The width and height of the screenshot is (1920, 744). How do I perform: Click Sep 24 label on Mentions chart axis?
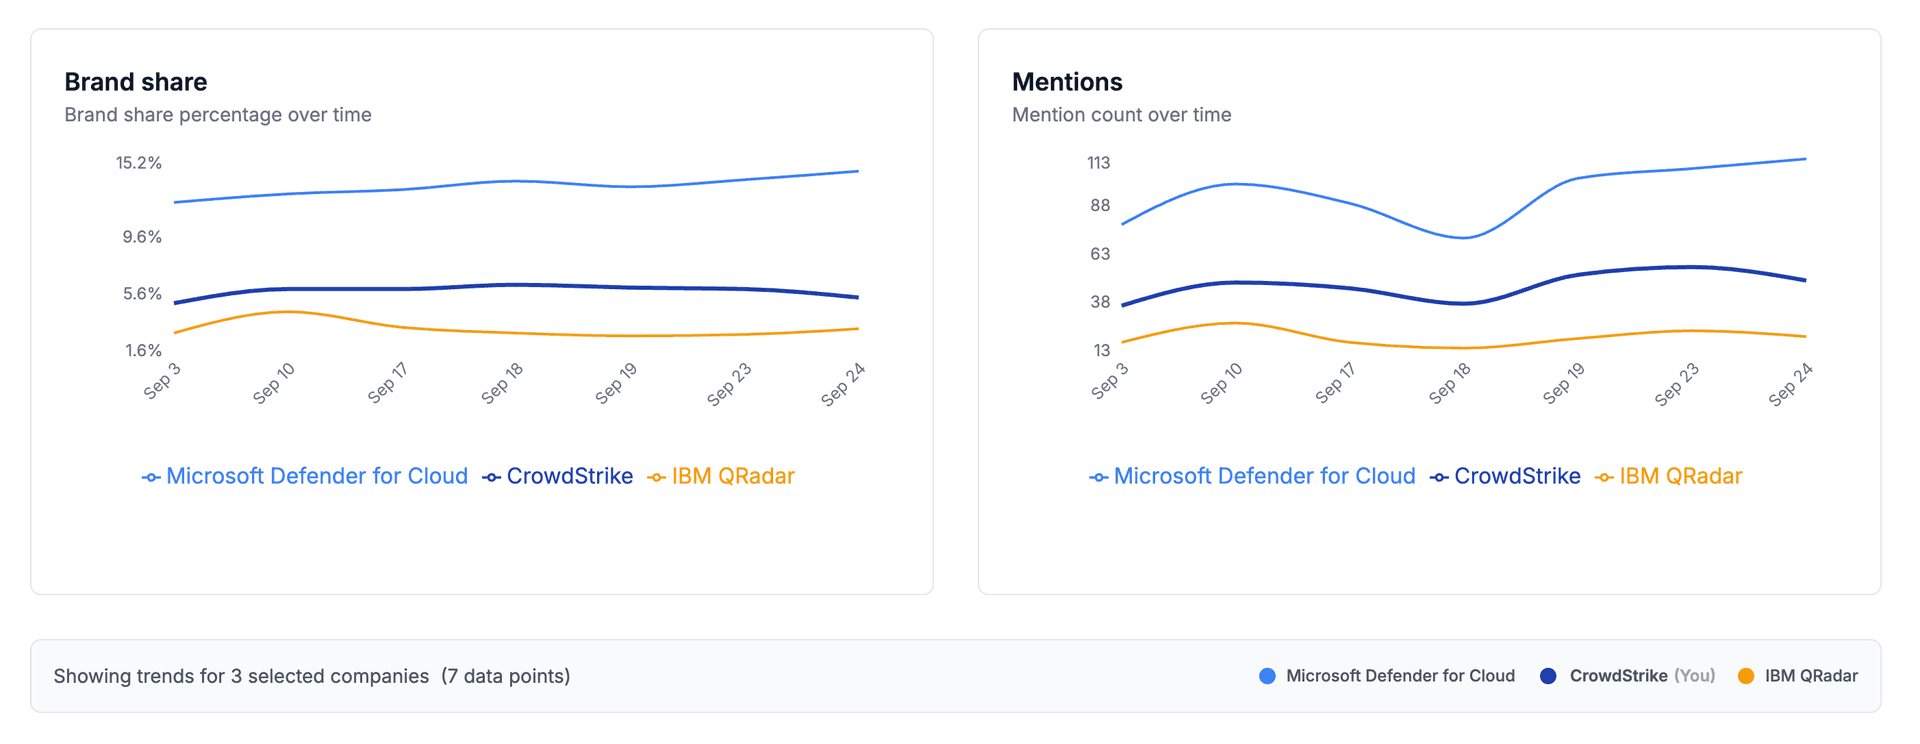(1790, 385)
